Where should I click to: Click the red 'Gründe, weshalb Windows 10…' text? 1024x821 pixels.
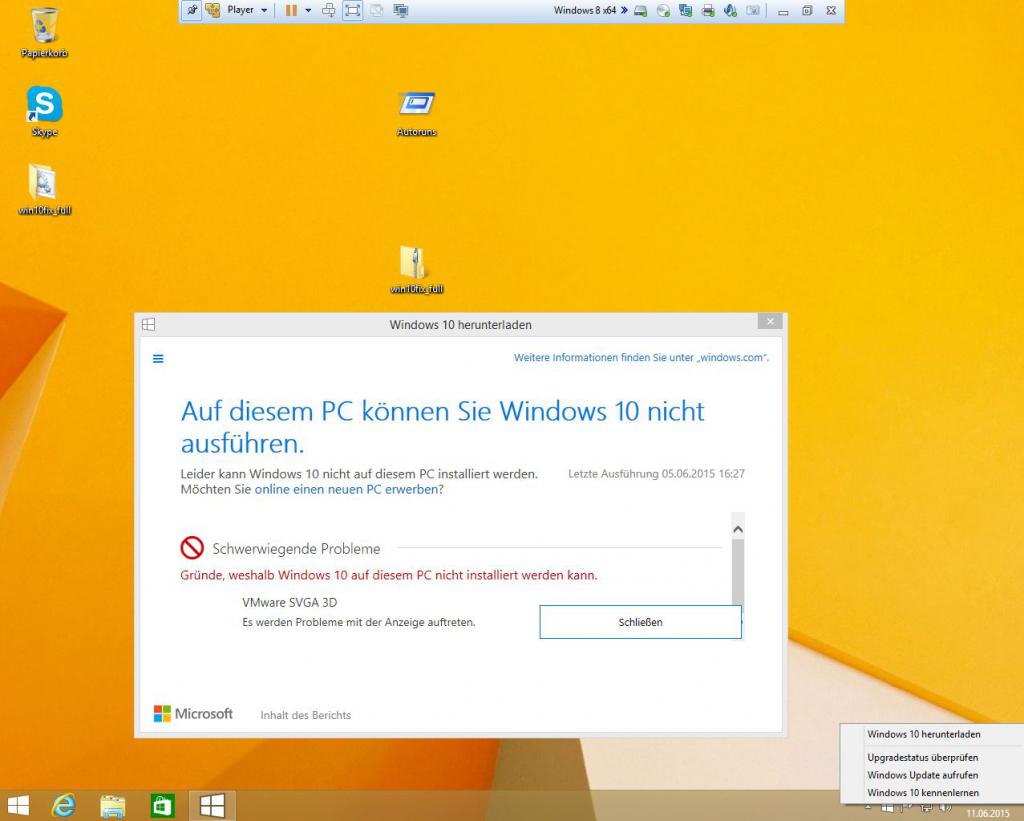(x=389, y=575)
